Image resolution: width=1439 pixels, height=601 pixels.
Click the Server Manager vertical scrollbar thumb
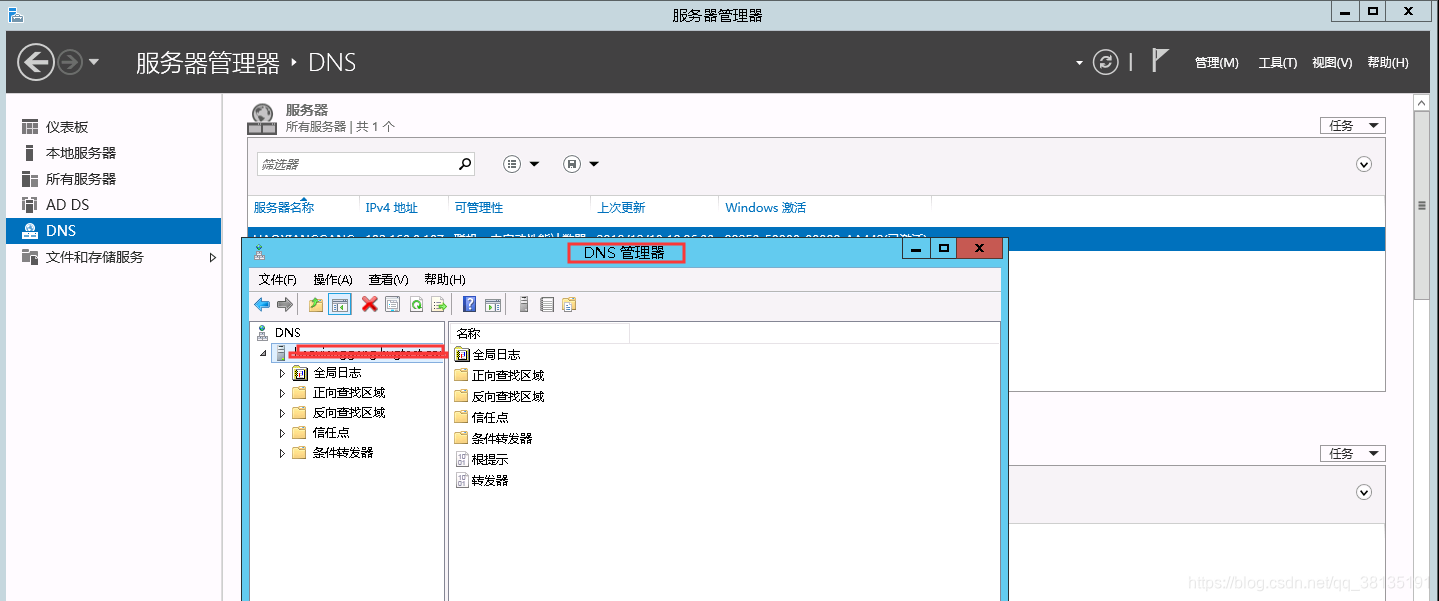point(1424,205)
